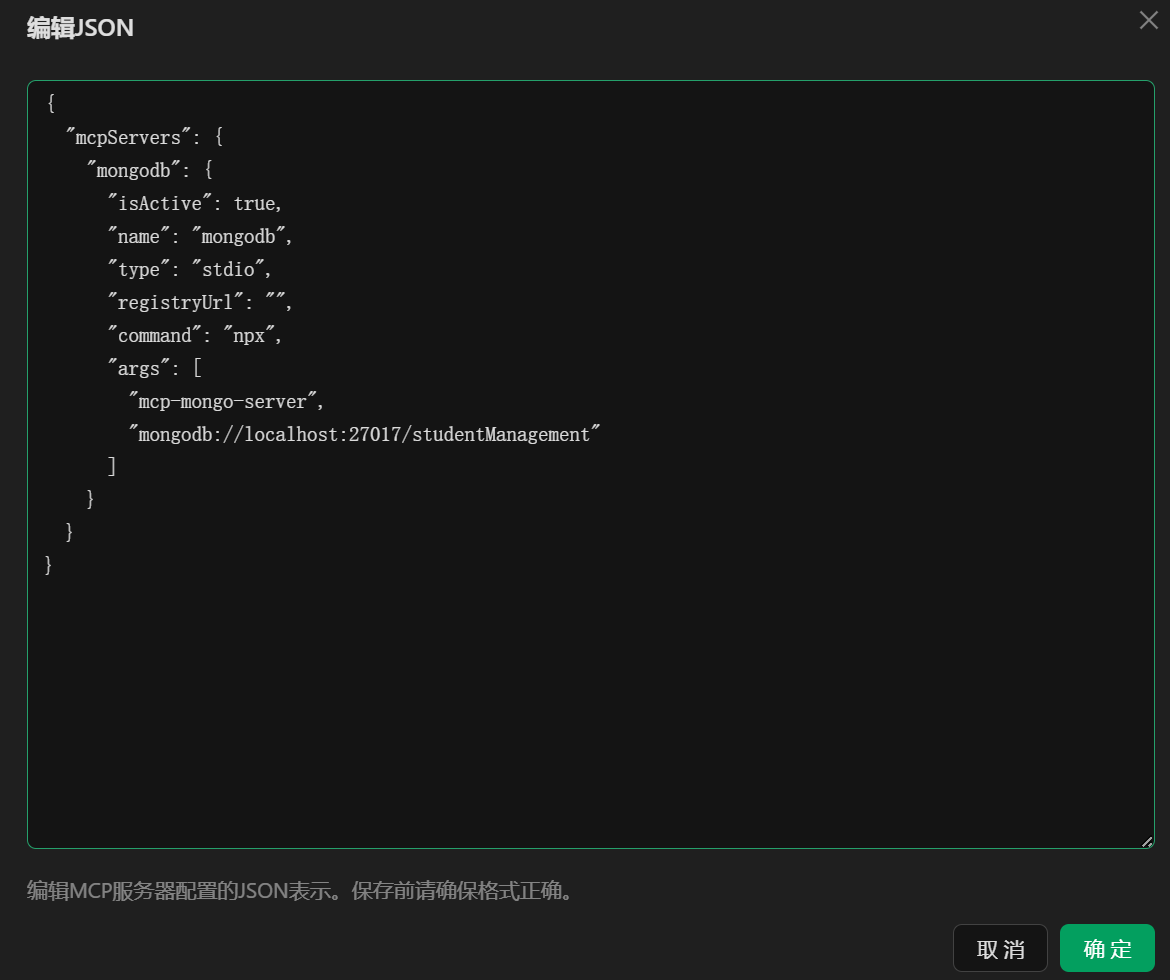Click the "mcpServers" key line
Image resolution: width=1170 pixels, height=980 pixels.
pos(144,137)
